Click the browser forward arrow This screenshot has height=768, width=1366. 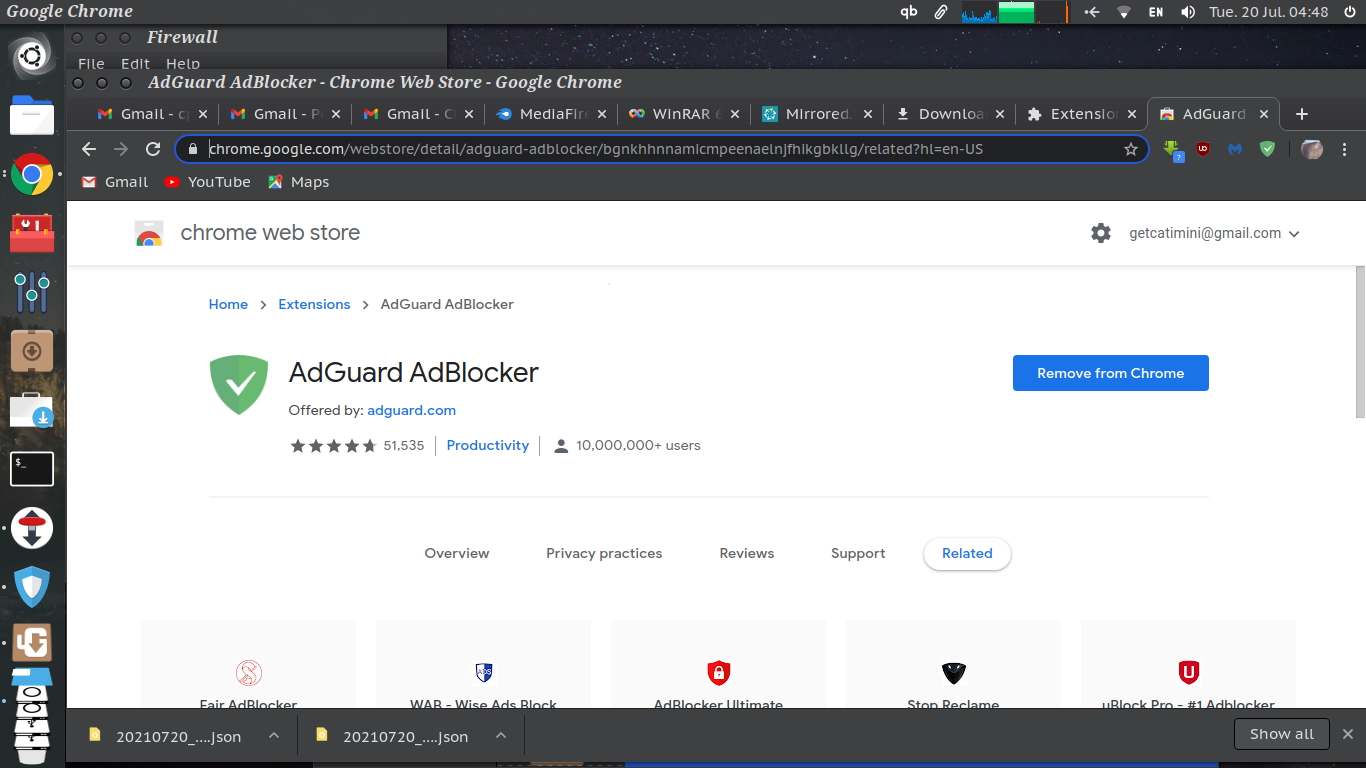point(121,149)
